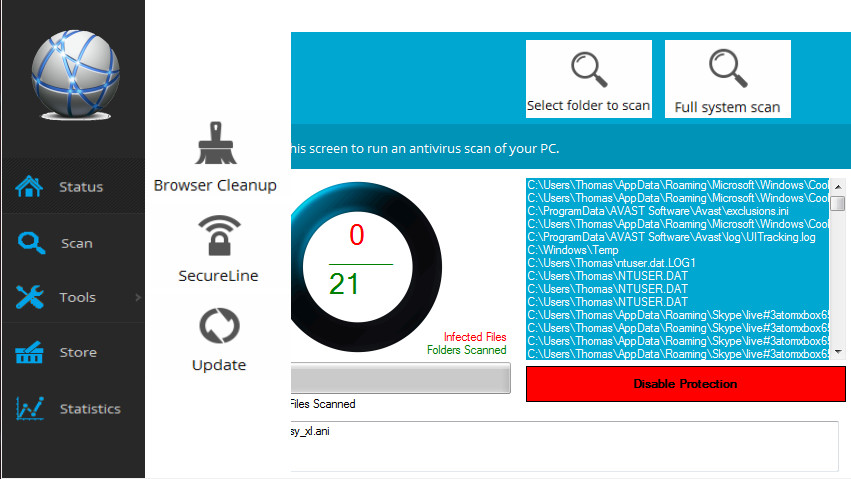This screenshot has width=851, height=479.
Task: Select the C:\Windows\Temp list entry
Action: point(573,250)
